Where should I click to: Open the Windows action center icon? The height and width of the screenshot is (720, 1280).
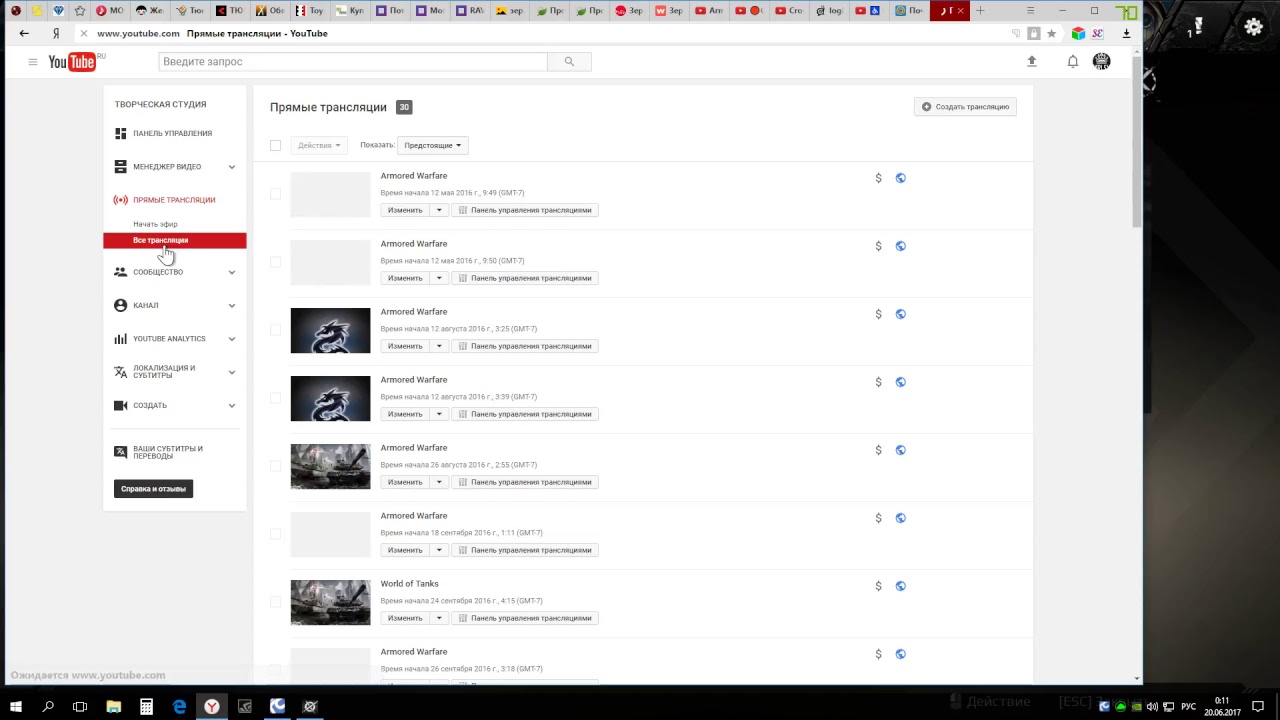tap(1258, 706)
